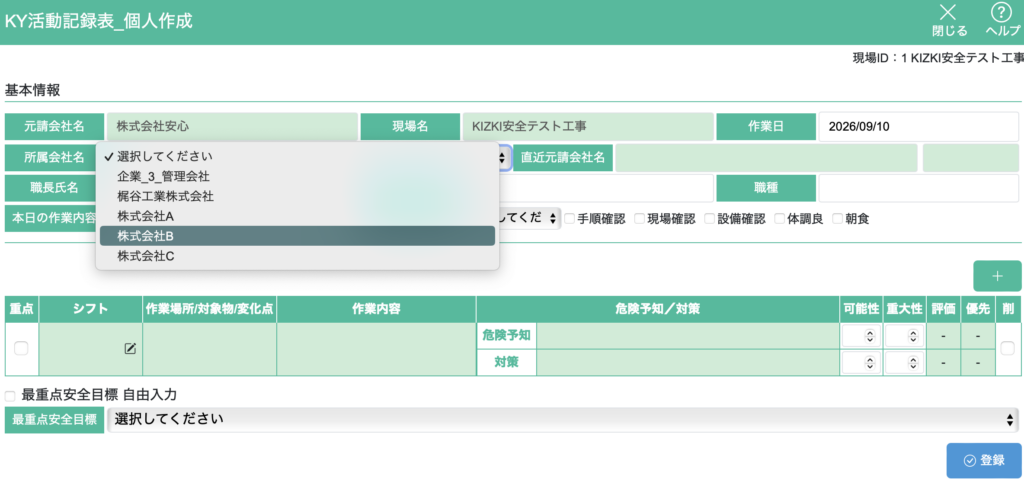Check the 重点 checkbox in the table row

[22, 349]
